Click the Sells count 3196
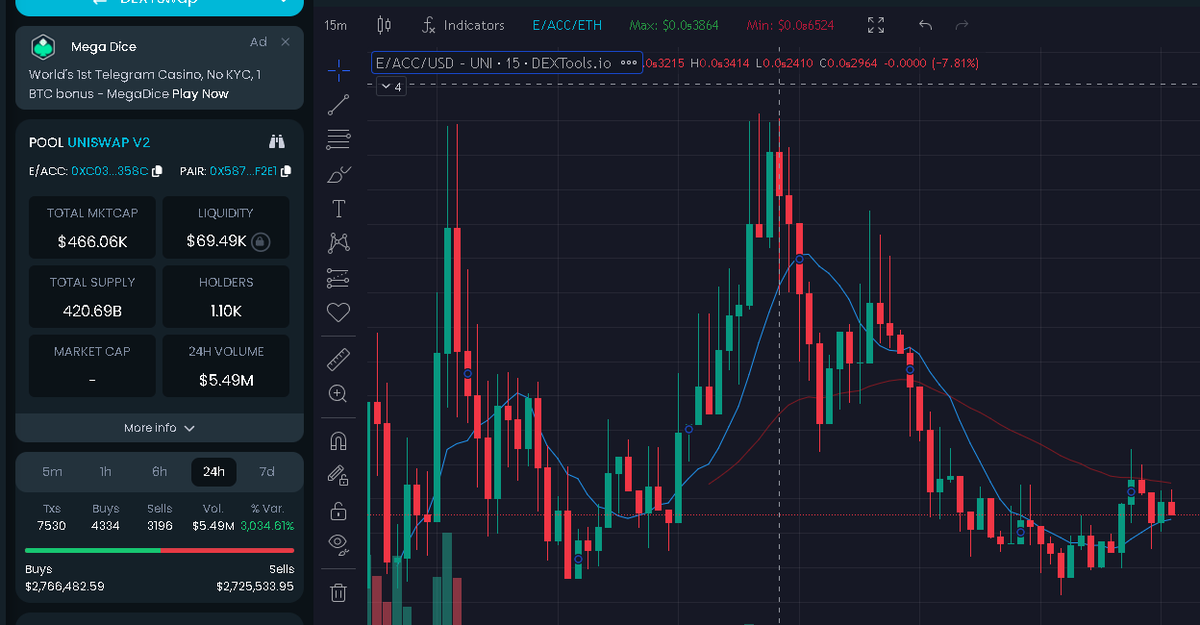Screen dimensions: 1200x625 pos(160,525)
